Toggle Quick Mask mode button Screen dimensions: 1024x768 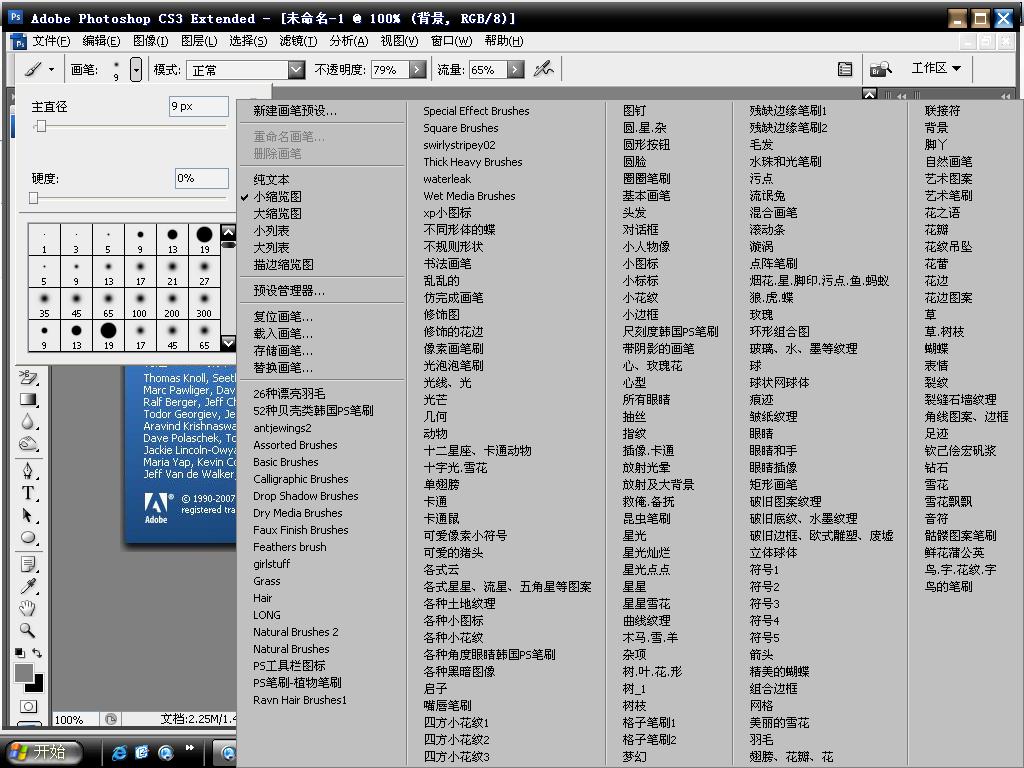28,707
